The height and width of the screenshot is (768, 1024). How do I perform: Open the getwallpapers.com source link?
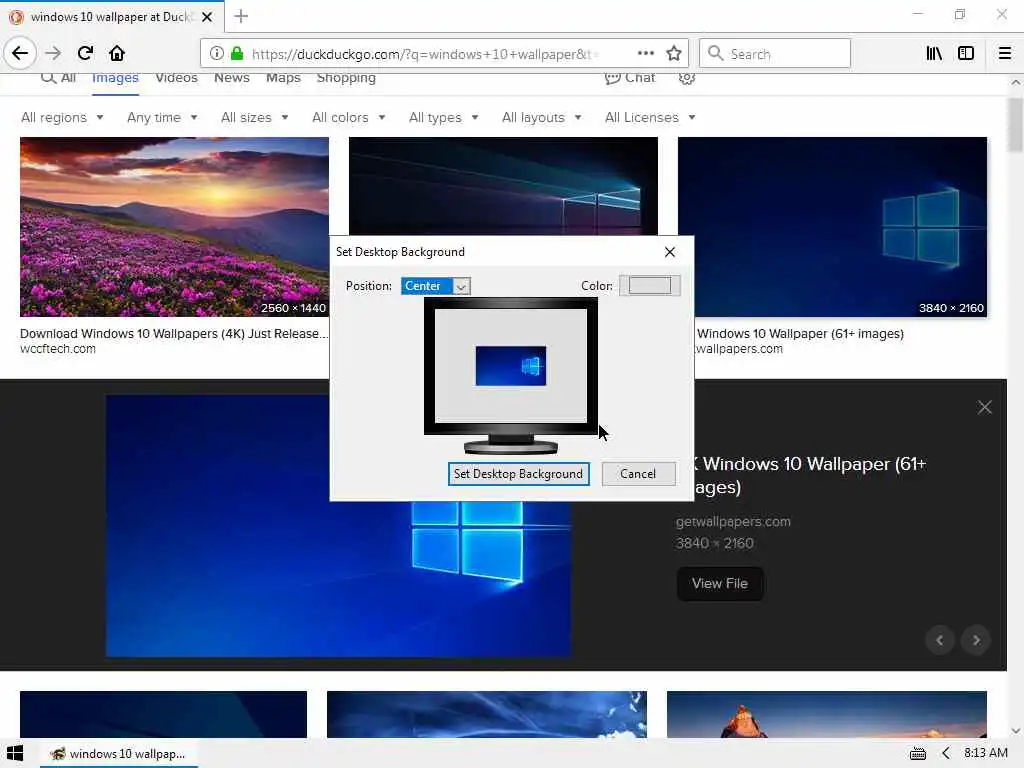click(733, 522)
